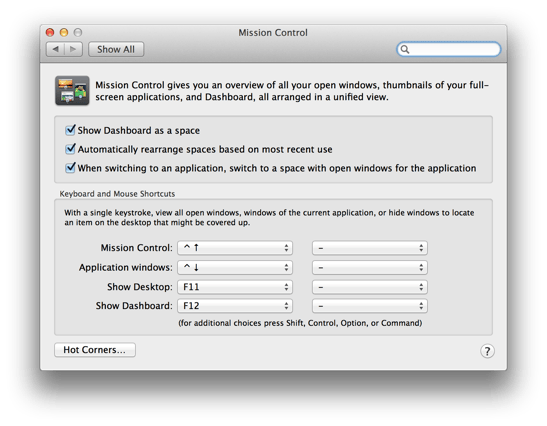Close the Mission Control window
This screenshot has height=426, width=547.
pos(50,32)
